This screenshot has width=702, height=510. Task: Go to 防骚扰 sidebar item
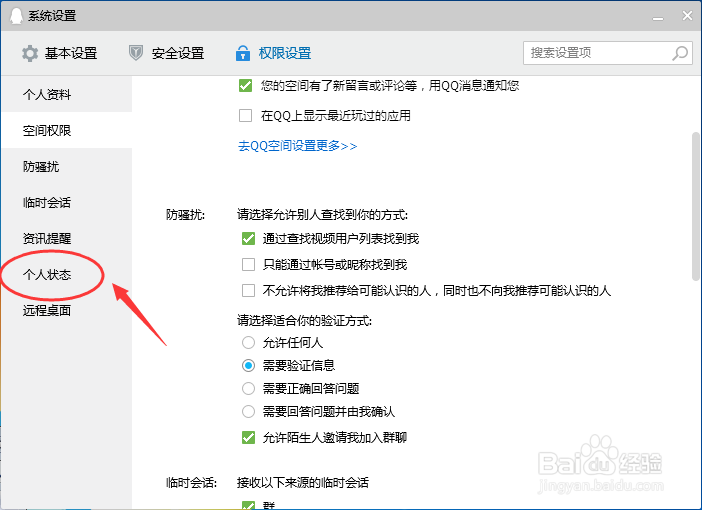click(x=67, y=167)
